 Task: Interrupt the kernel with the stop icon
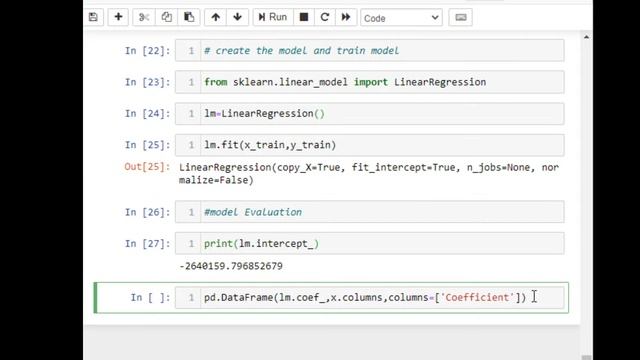coord(304,17)
